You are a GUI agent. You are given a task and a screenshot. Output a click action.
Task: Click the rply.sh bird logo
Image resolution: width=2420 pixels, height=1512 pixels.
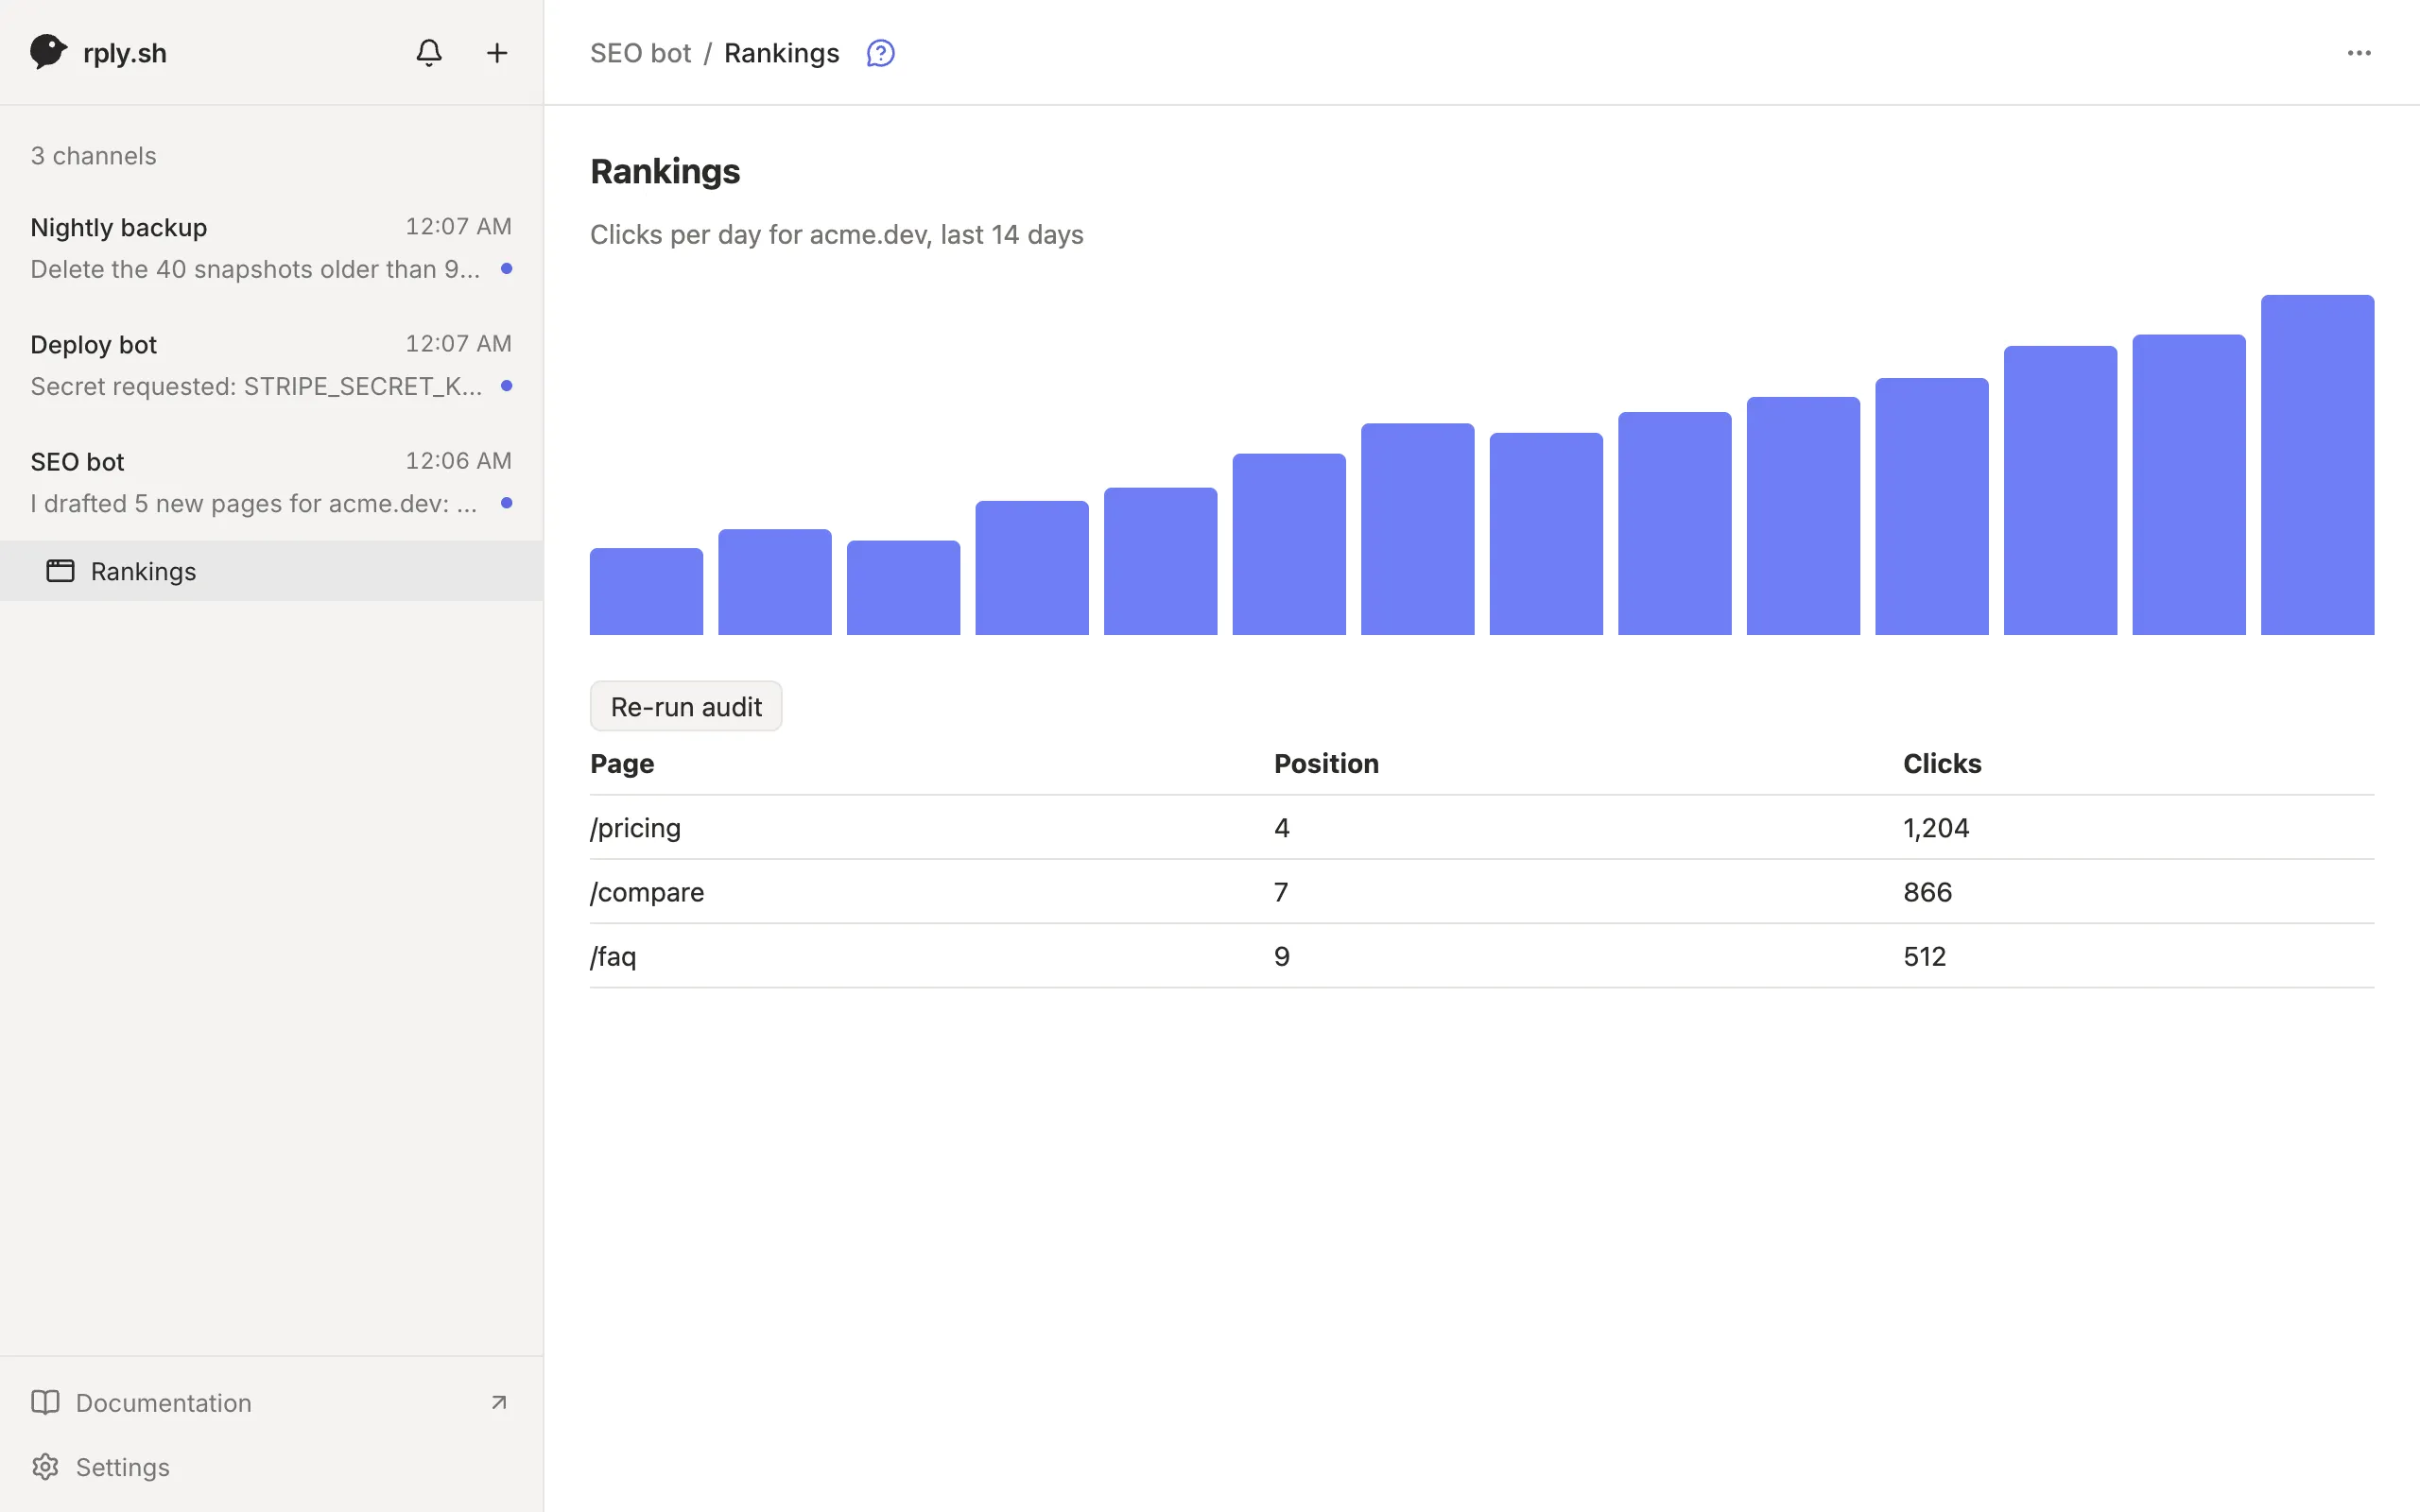coord(48,52)
